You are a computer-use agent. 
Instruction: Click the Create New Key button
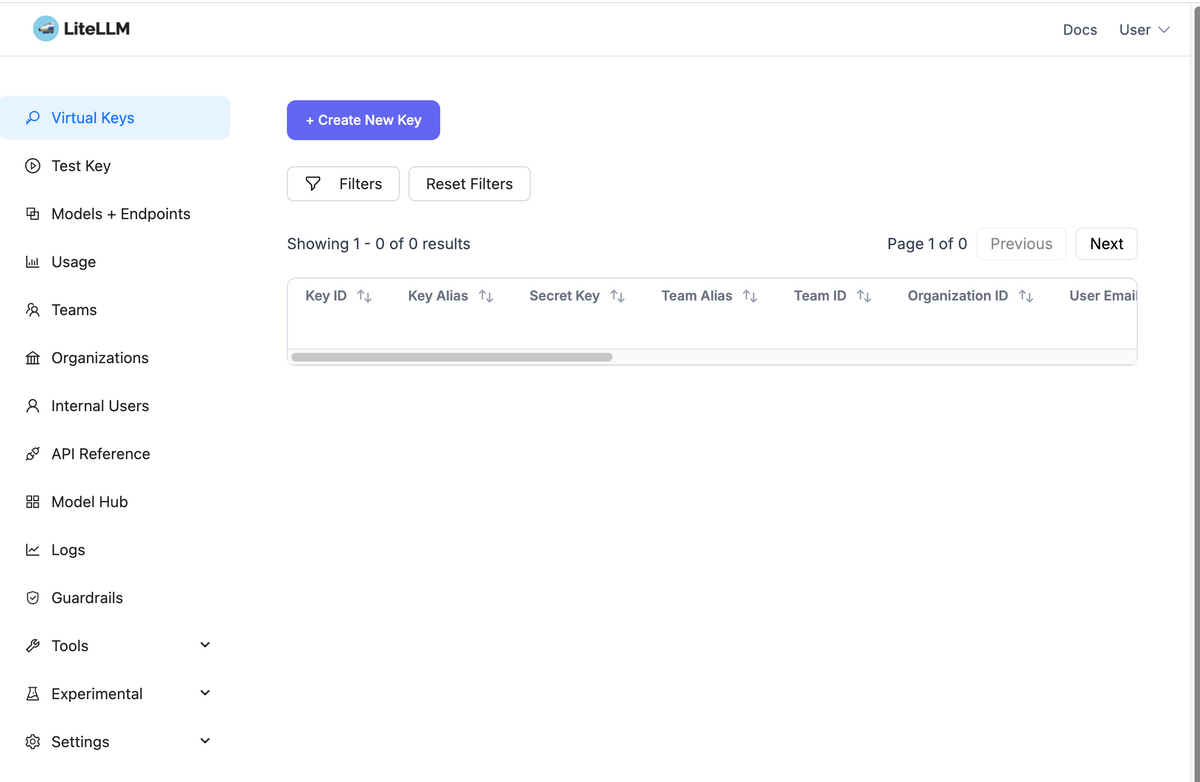point(363,119)
